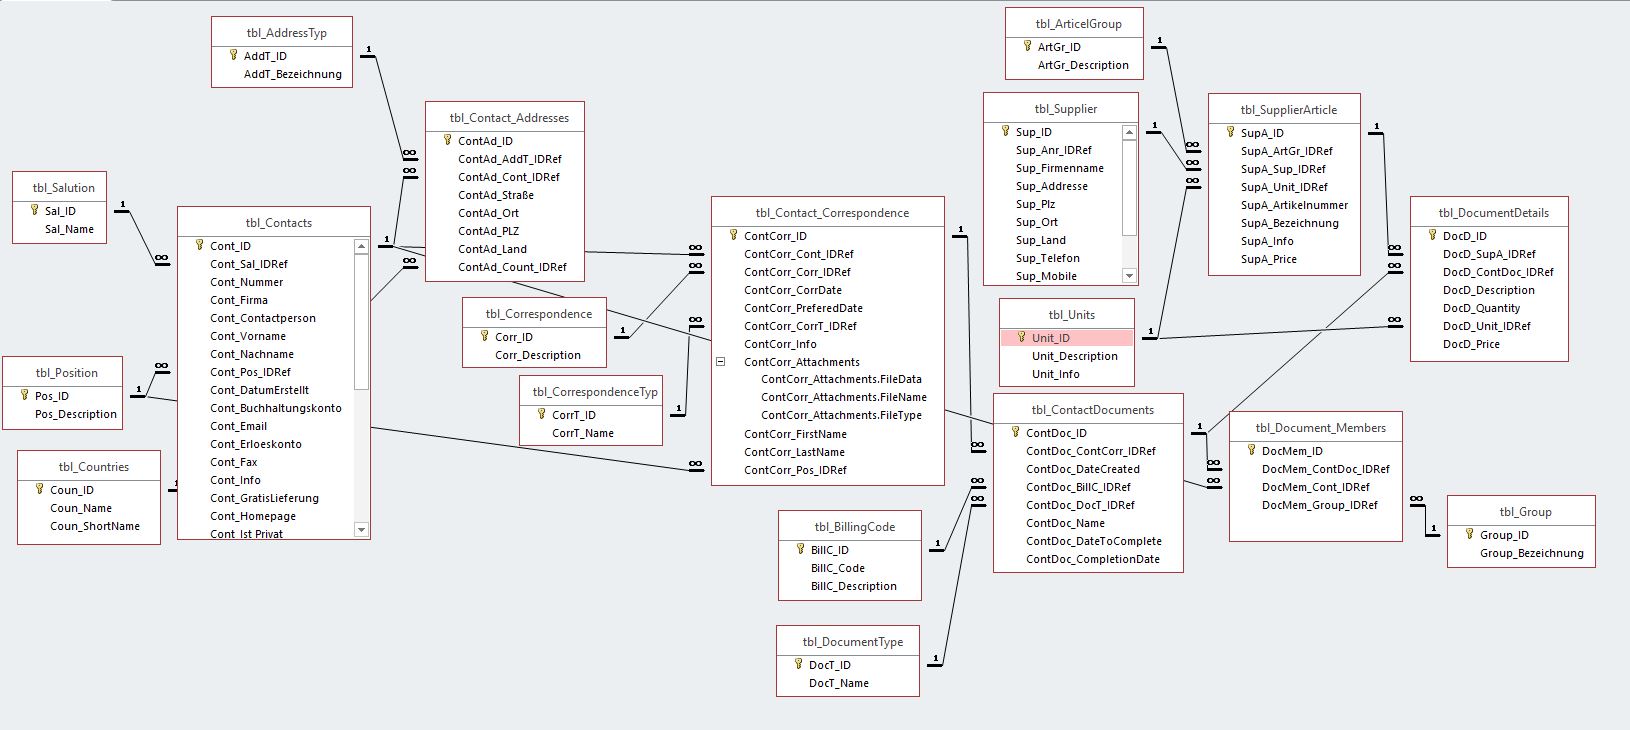The image size is (1630, 730).
Task: Select the tbl_Document_Members title bar
Action: tap(1316, 427)
